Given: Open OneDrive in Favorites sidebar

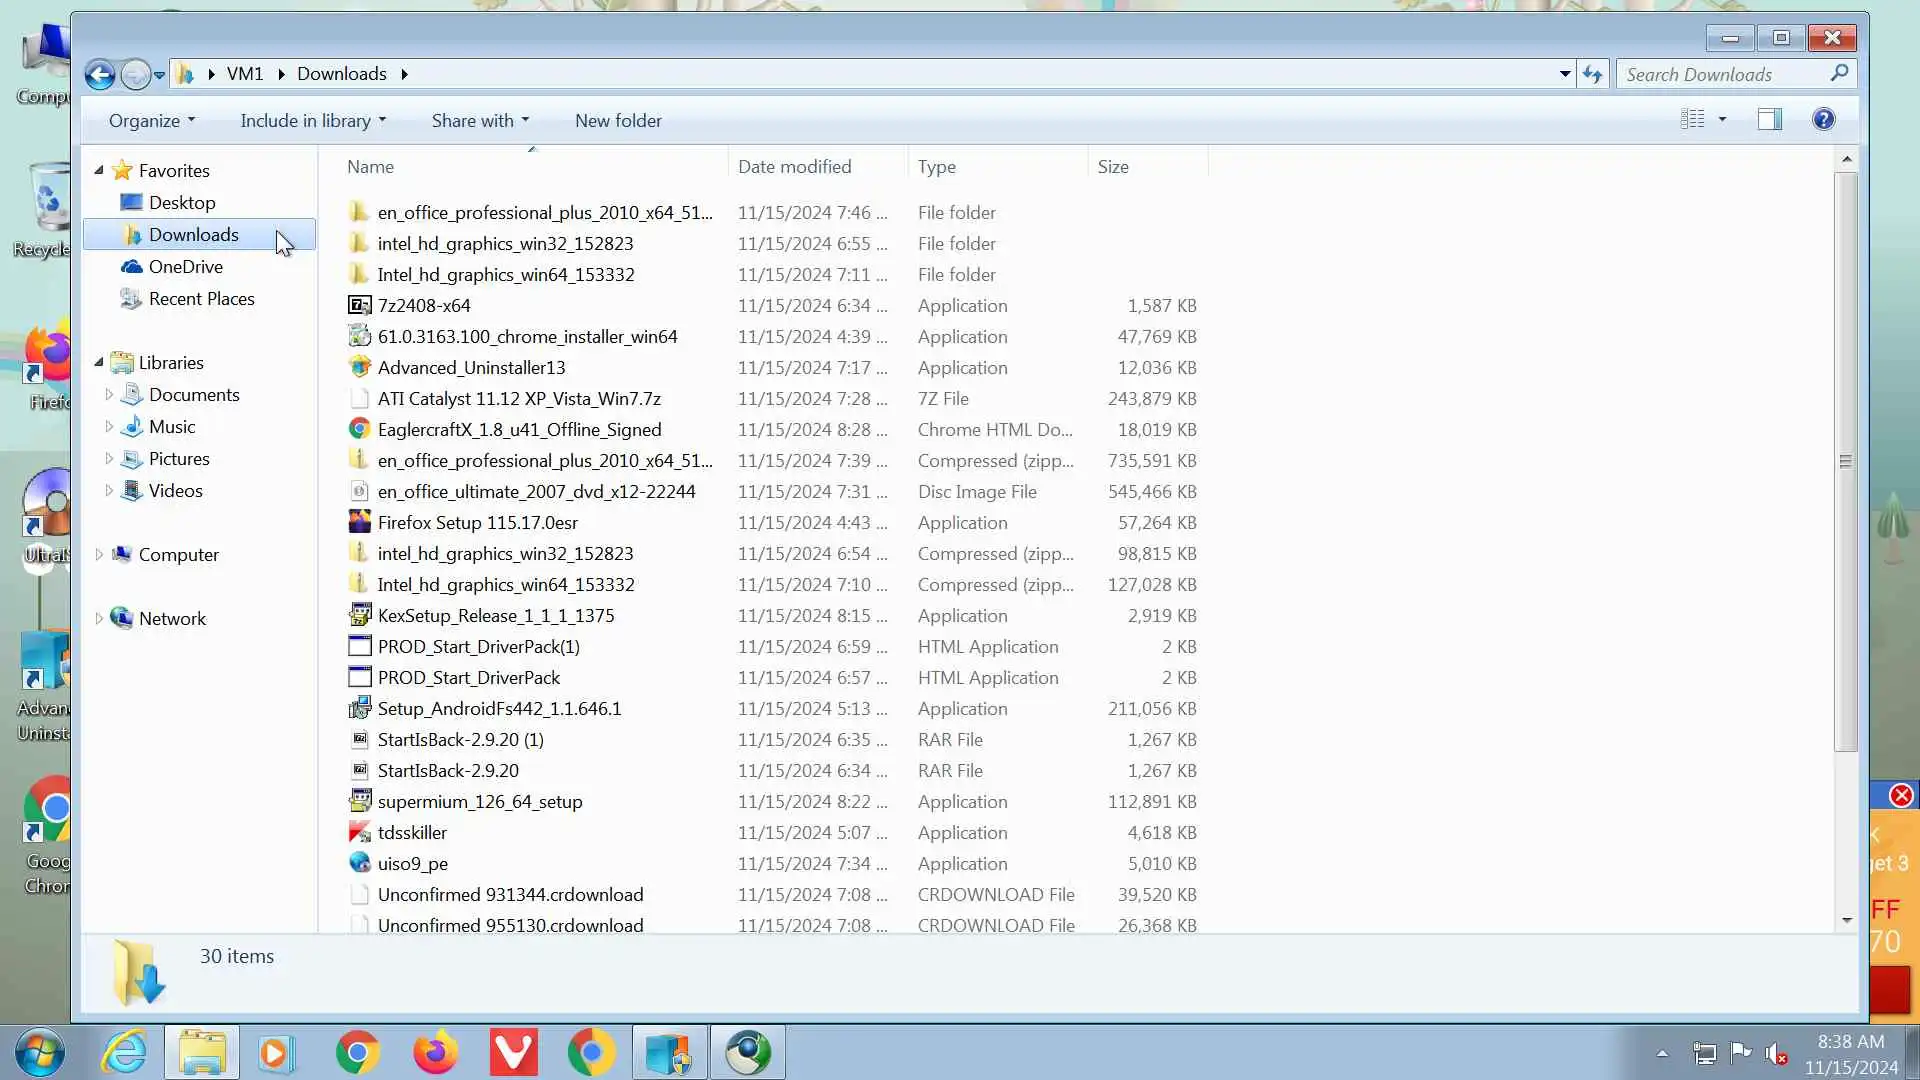Looking at the screenshot, I should (x=185, y=267).
